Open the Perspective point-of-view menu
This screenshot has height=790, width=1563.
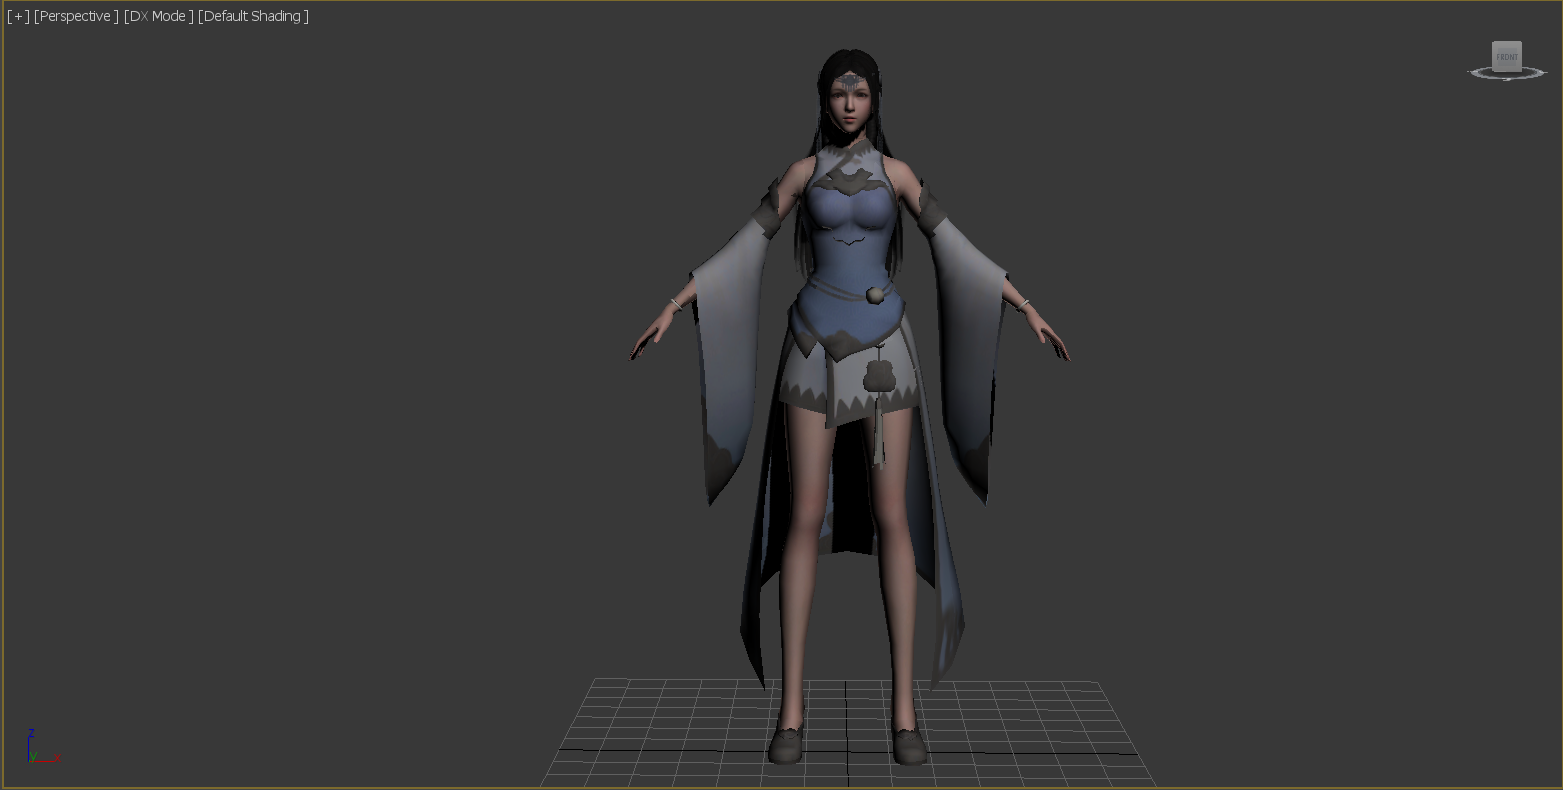point(76,16)
